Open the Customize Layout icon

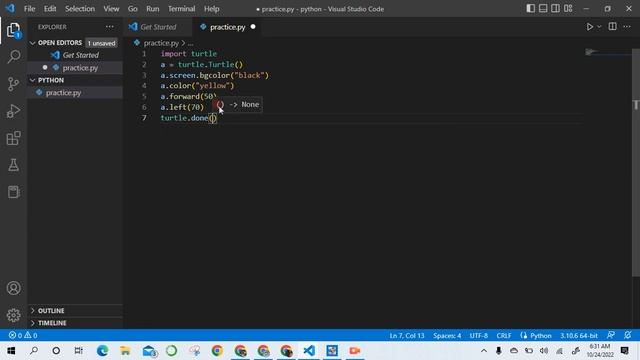pyautogui.click(x=568, y=9)
